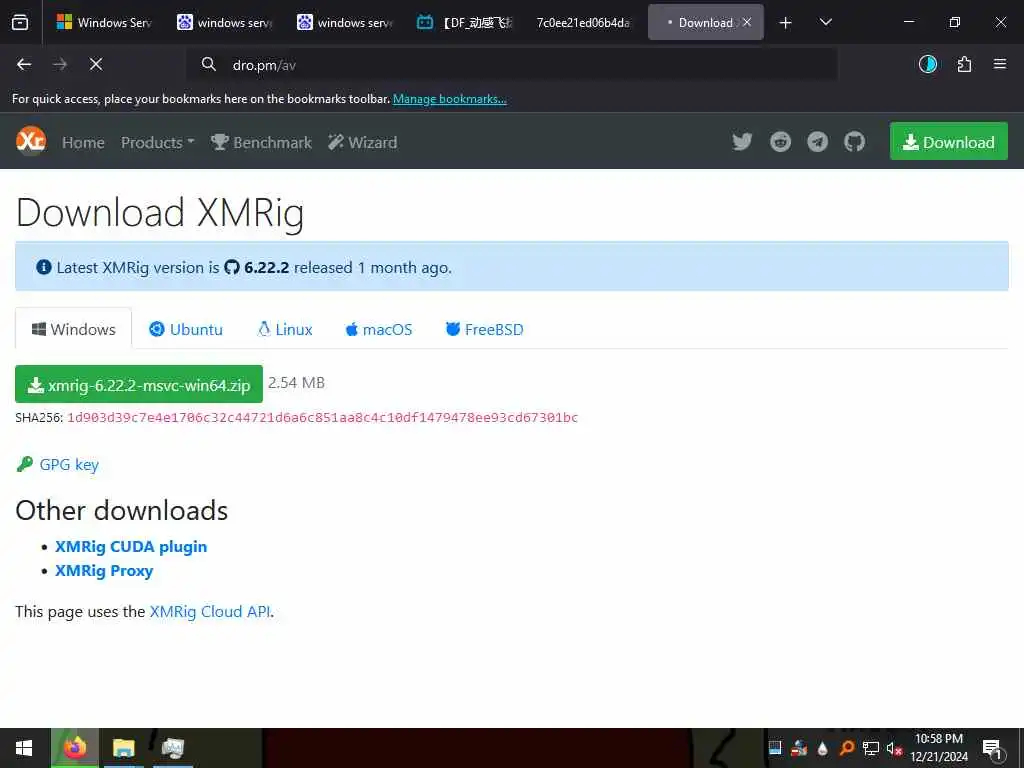The image size is (1024, 768).
Task: Click the green key icon next to GPG key
Action: click(25, 464)
